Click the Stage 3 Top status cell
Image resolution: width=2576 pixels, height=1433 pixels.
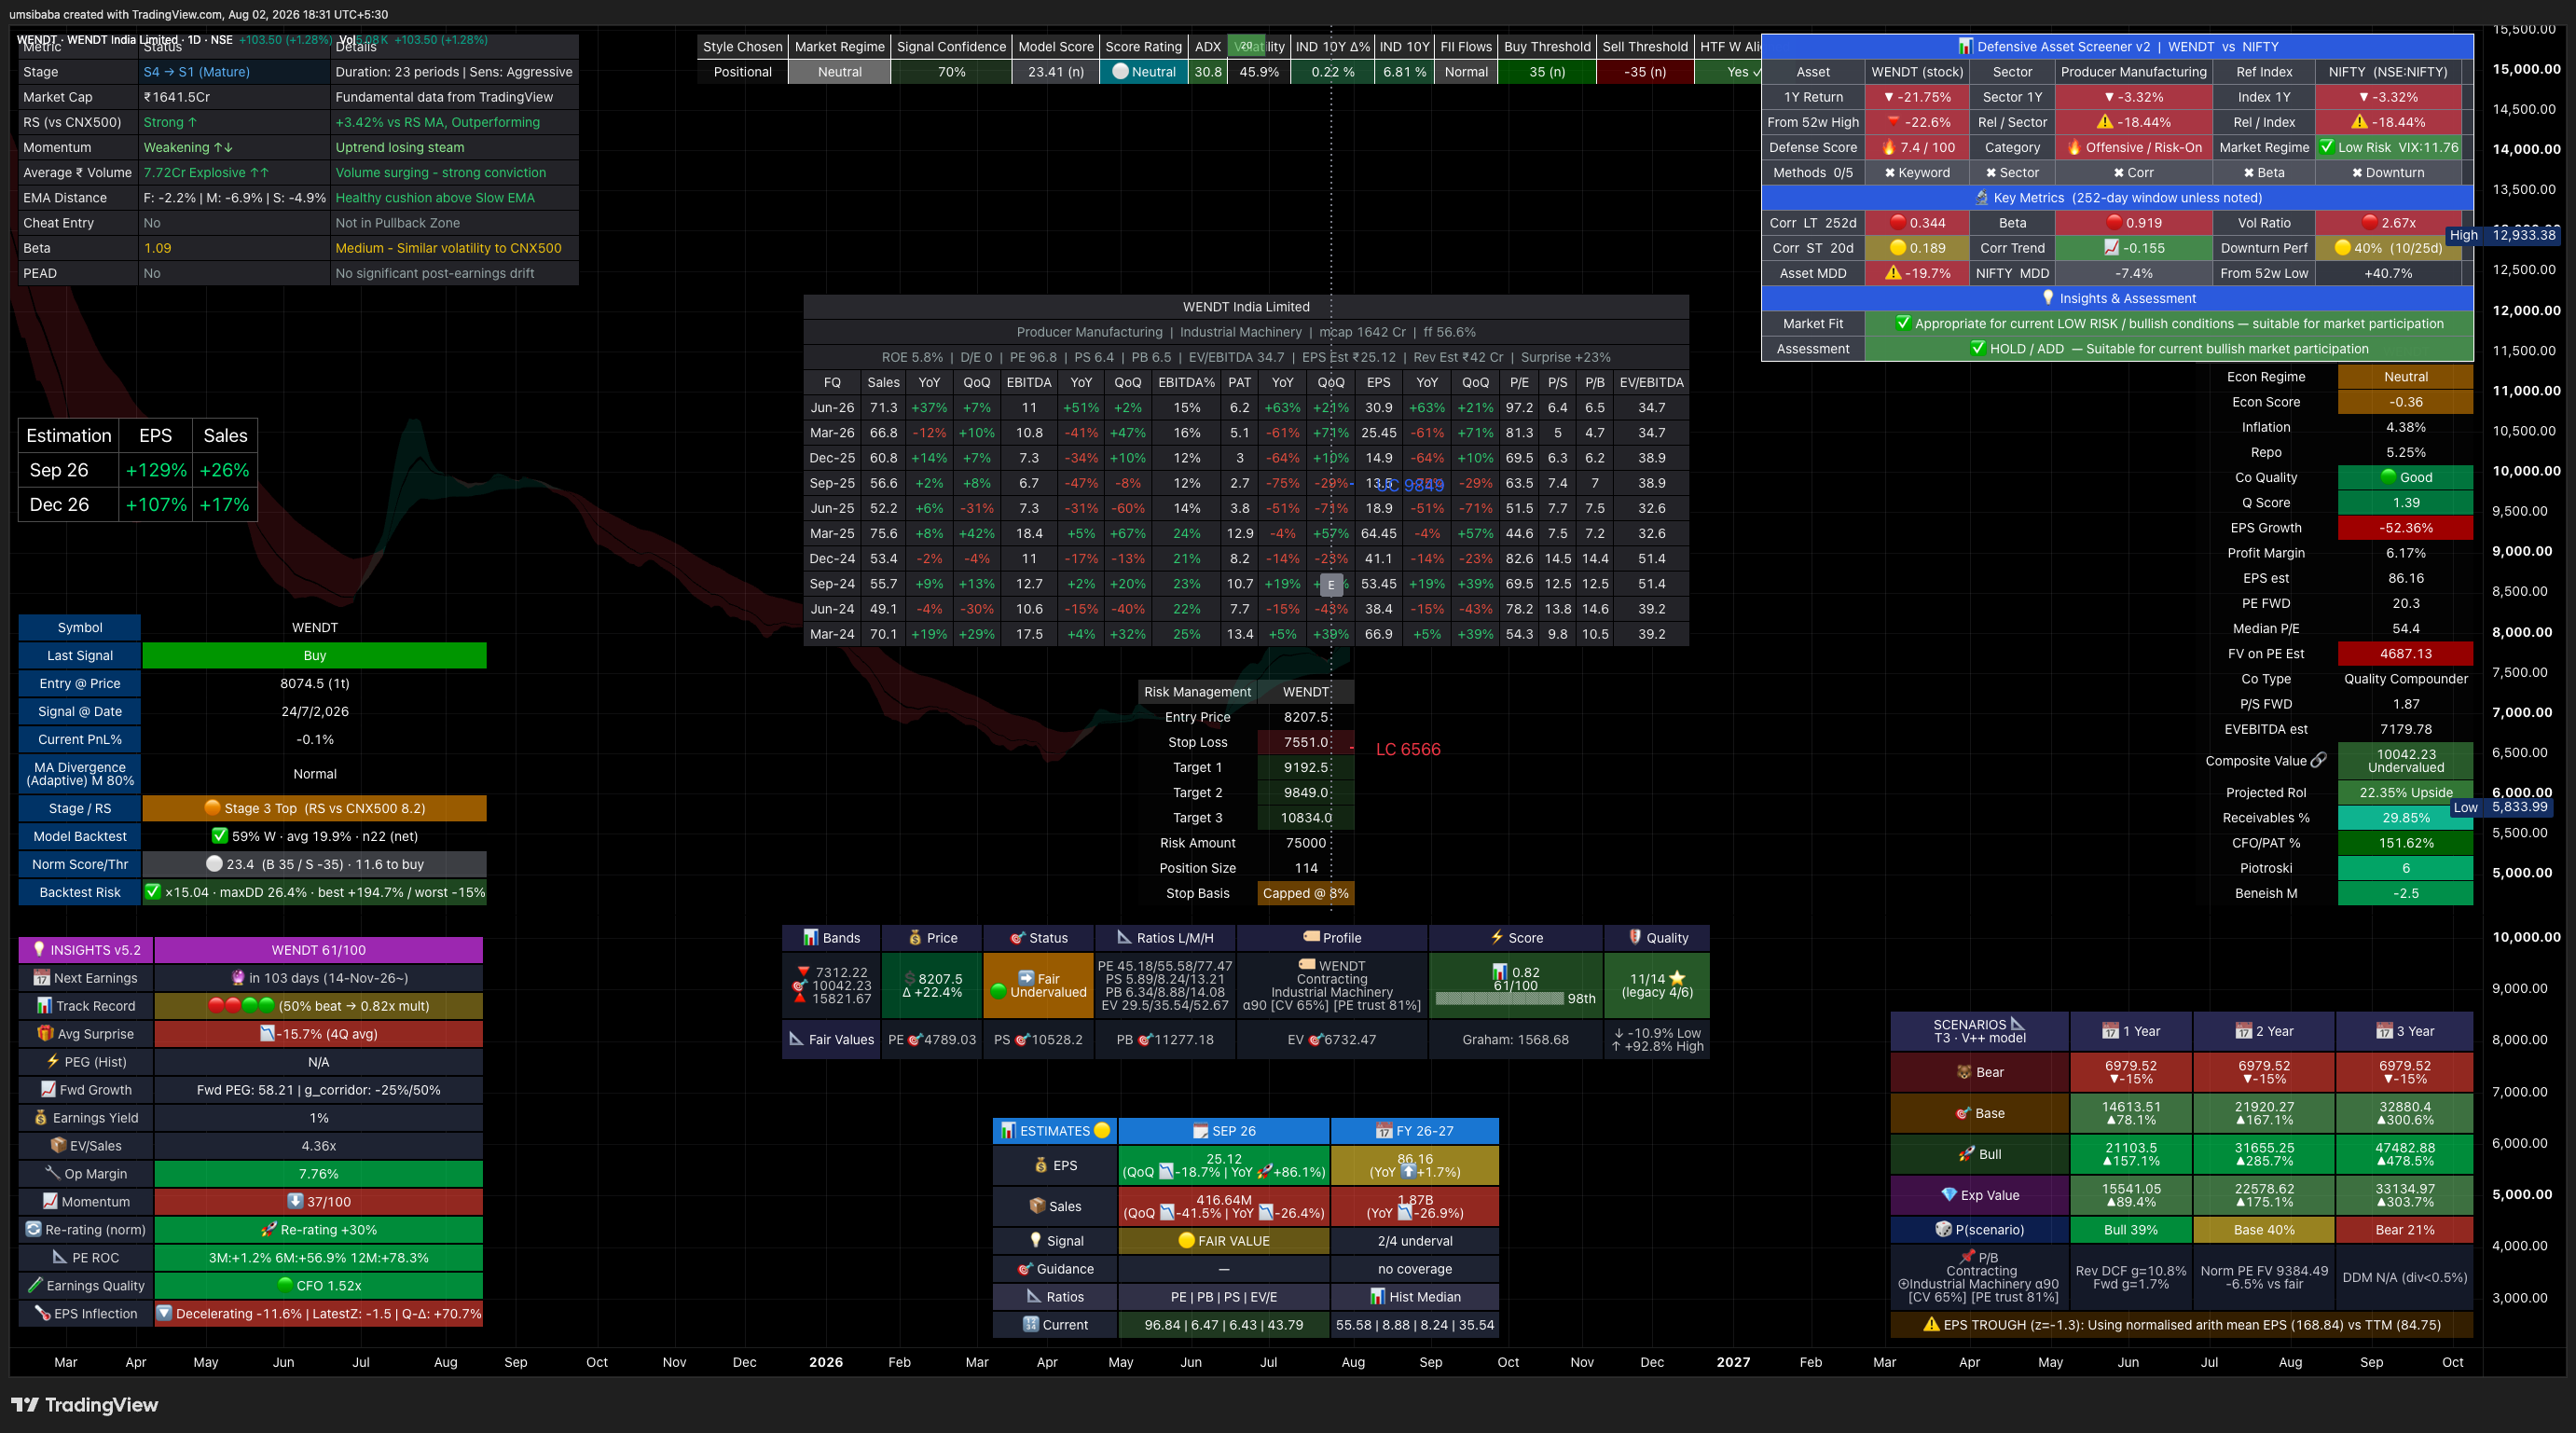click(x=315, y=808)
